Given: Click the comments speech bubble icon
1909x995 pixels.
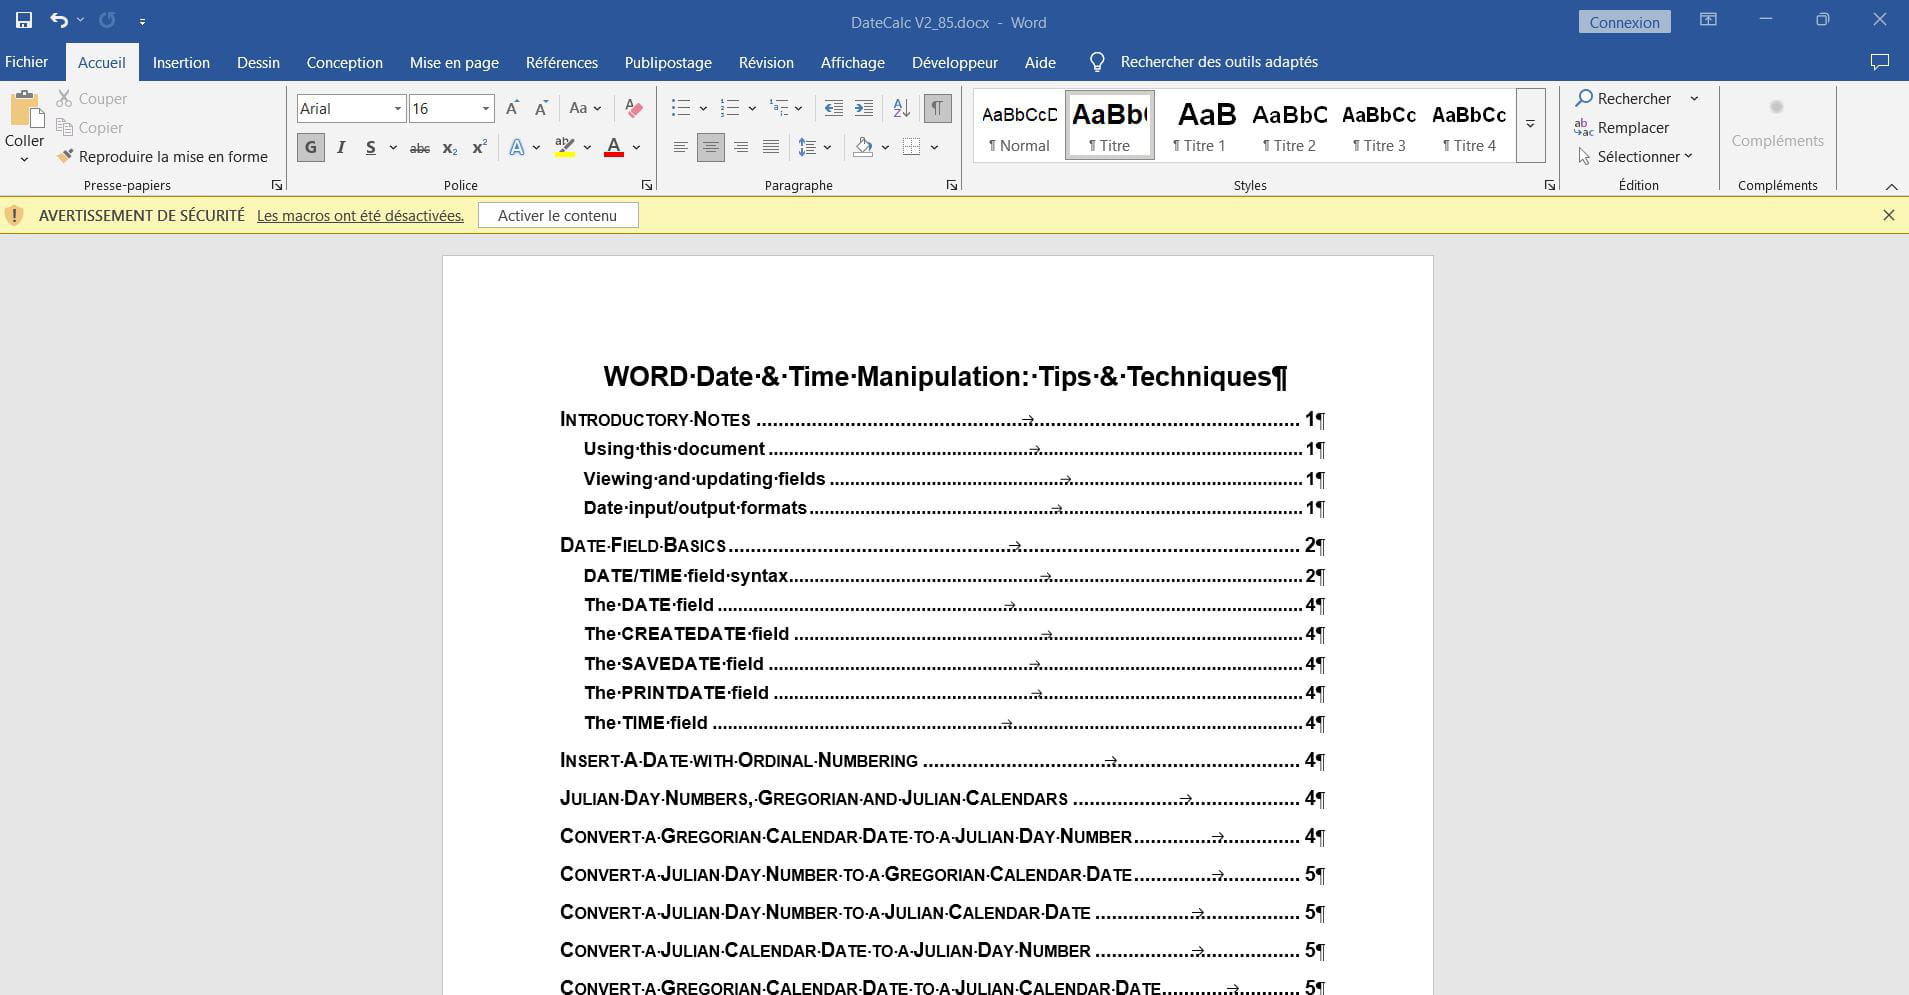Looking at the screenshot, I should pos(1880,62).
